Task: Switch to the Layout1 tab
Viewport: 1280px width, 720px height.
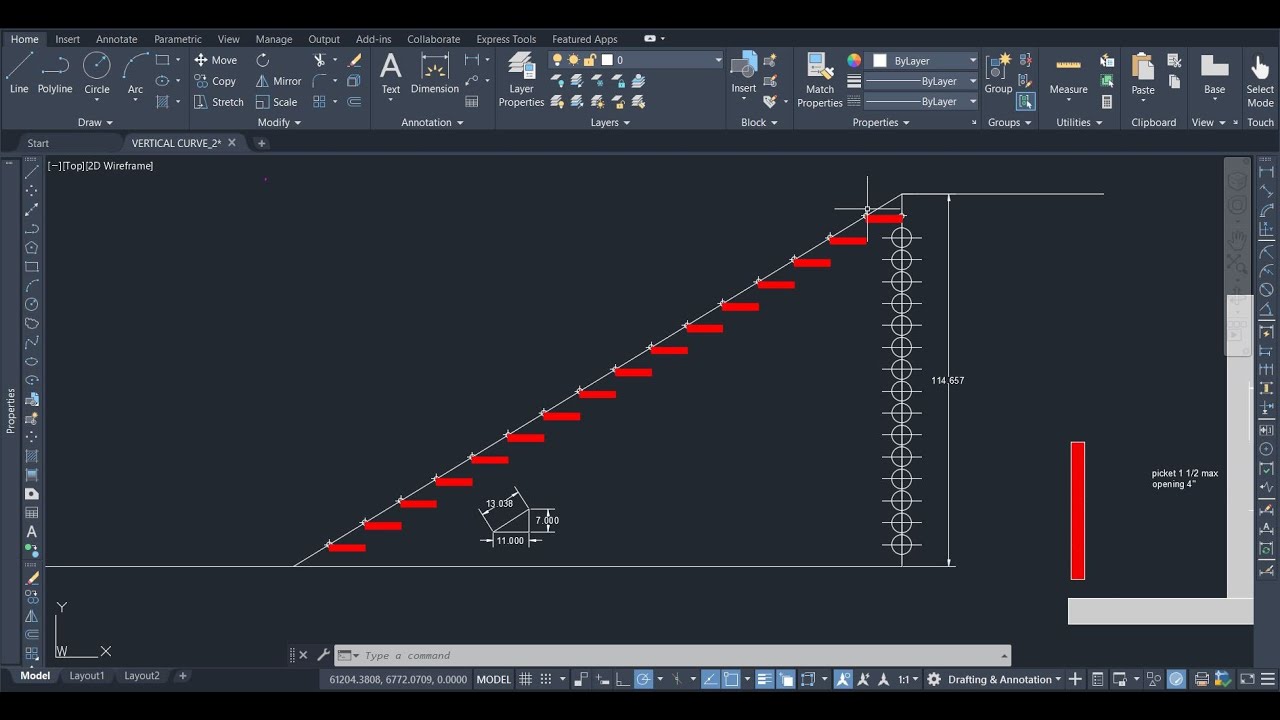Action: 87,676
